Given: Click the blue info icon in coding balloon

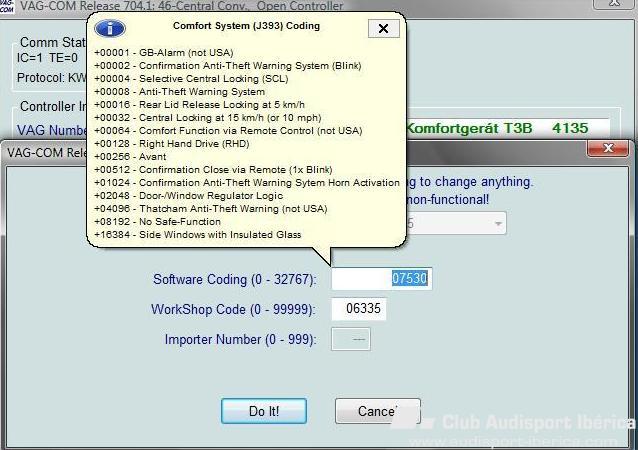Looking at the screenshot, I should tap(110, 28).
